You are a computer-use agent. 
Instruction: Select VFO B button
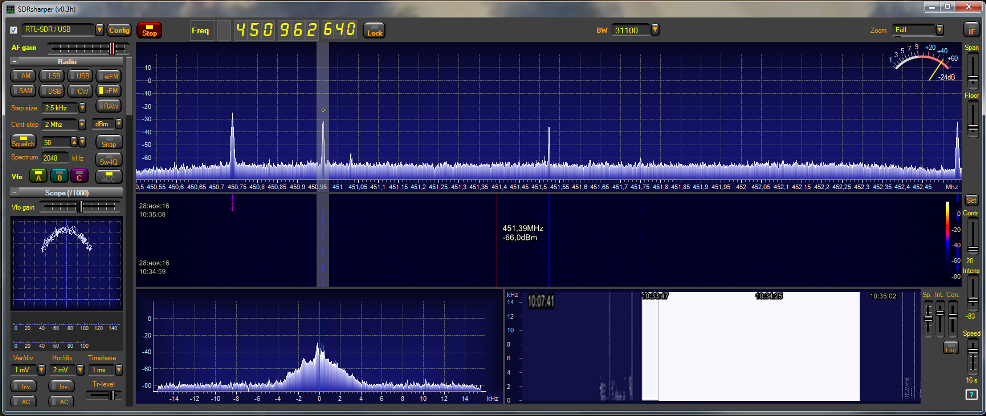tap(59, 176)
